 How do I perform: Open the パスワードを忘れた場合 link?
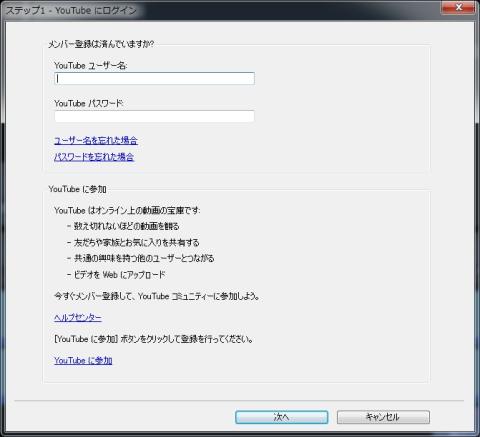(94, 157)
